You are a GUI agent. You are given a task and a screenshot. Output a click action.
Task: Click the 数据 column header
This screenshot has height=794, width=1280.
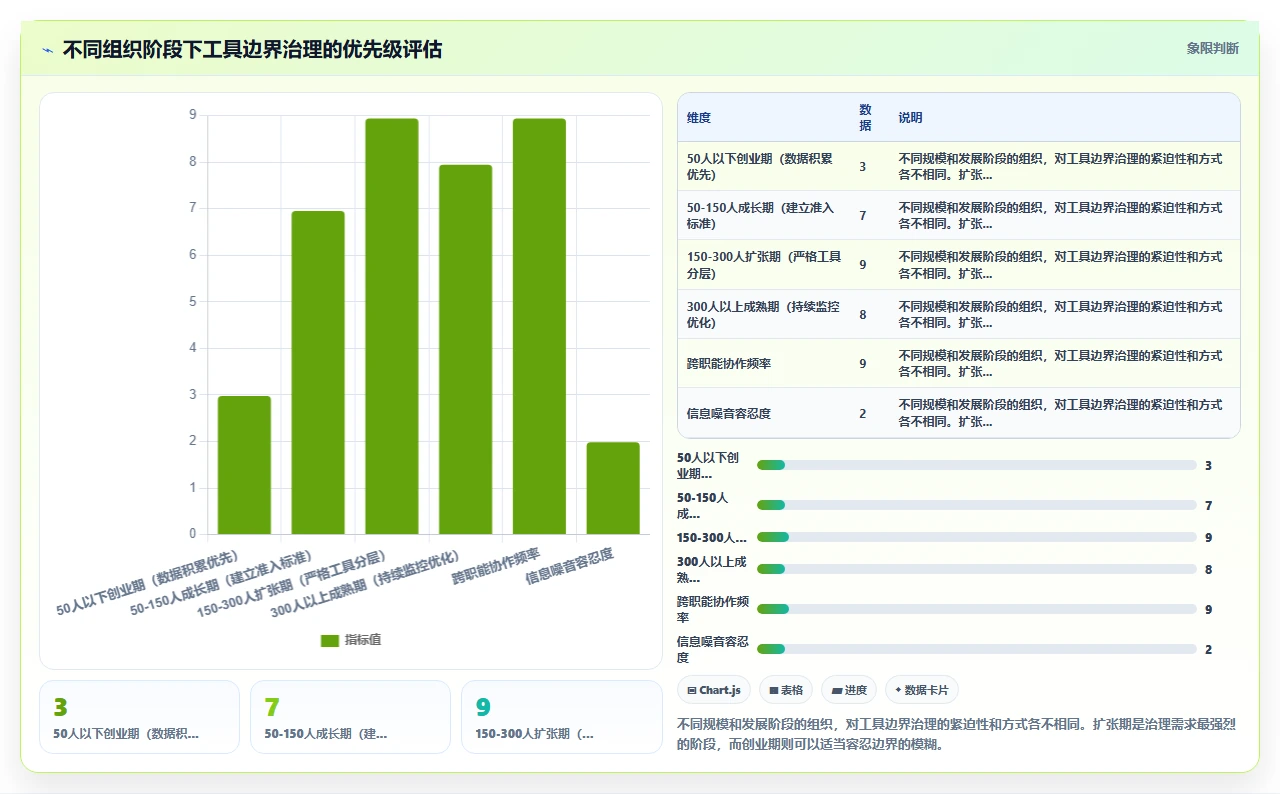tap(865, 117)
